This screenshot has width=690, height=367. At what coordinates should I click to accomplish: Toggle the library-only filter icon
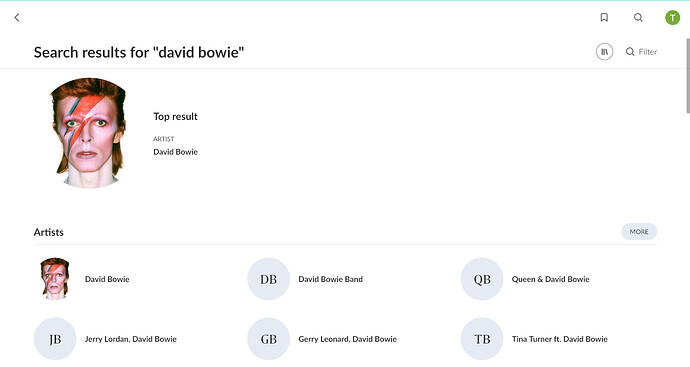pos(604,51)
